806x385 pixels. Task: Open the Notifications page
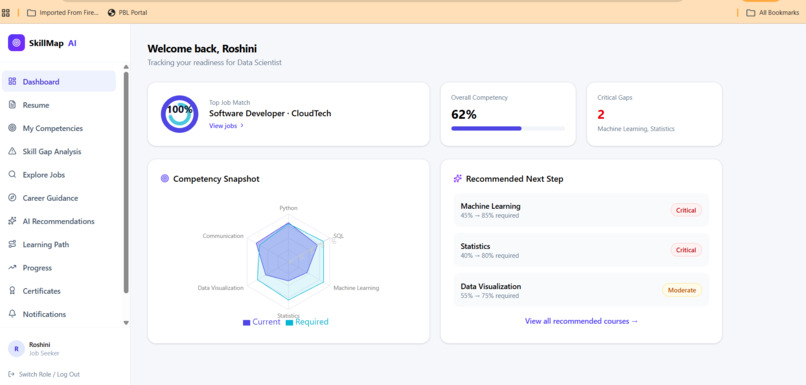[59, 314]
